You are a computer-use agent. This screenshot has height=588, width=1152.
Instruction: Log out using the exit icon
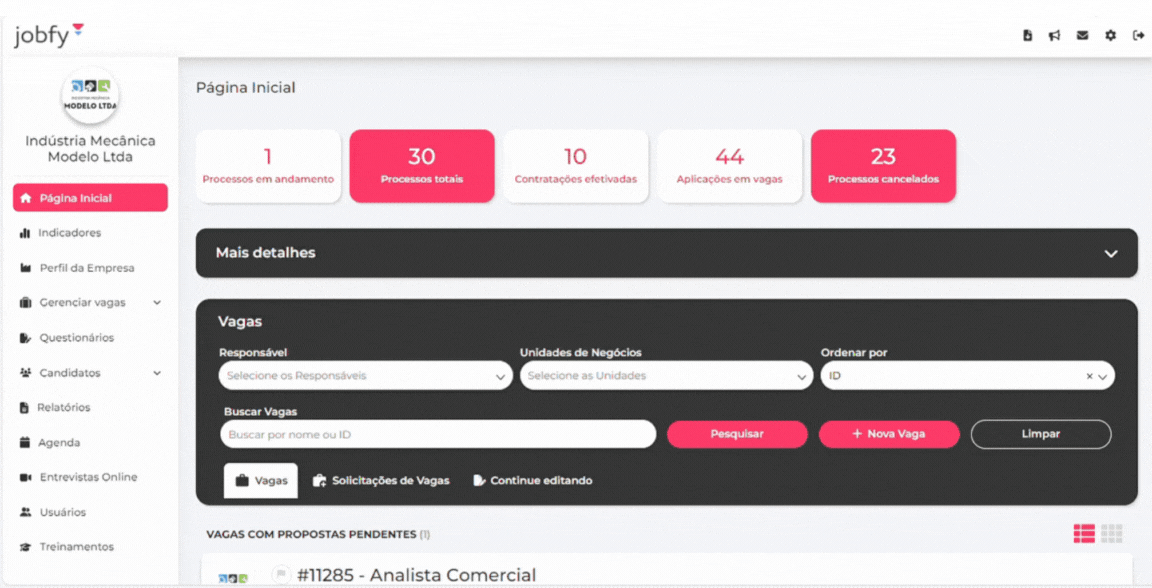click(1138, 35)
